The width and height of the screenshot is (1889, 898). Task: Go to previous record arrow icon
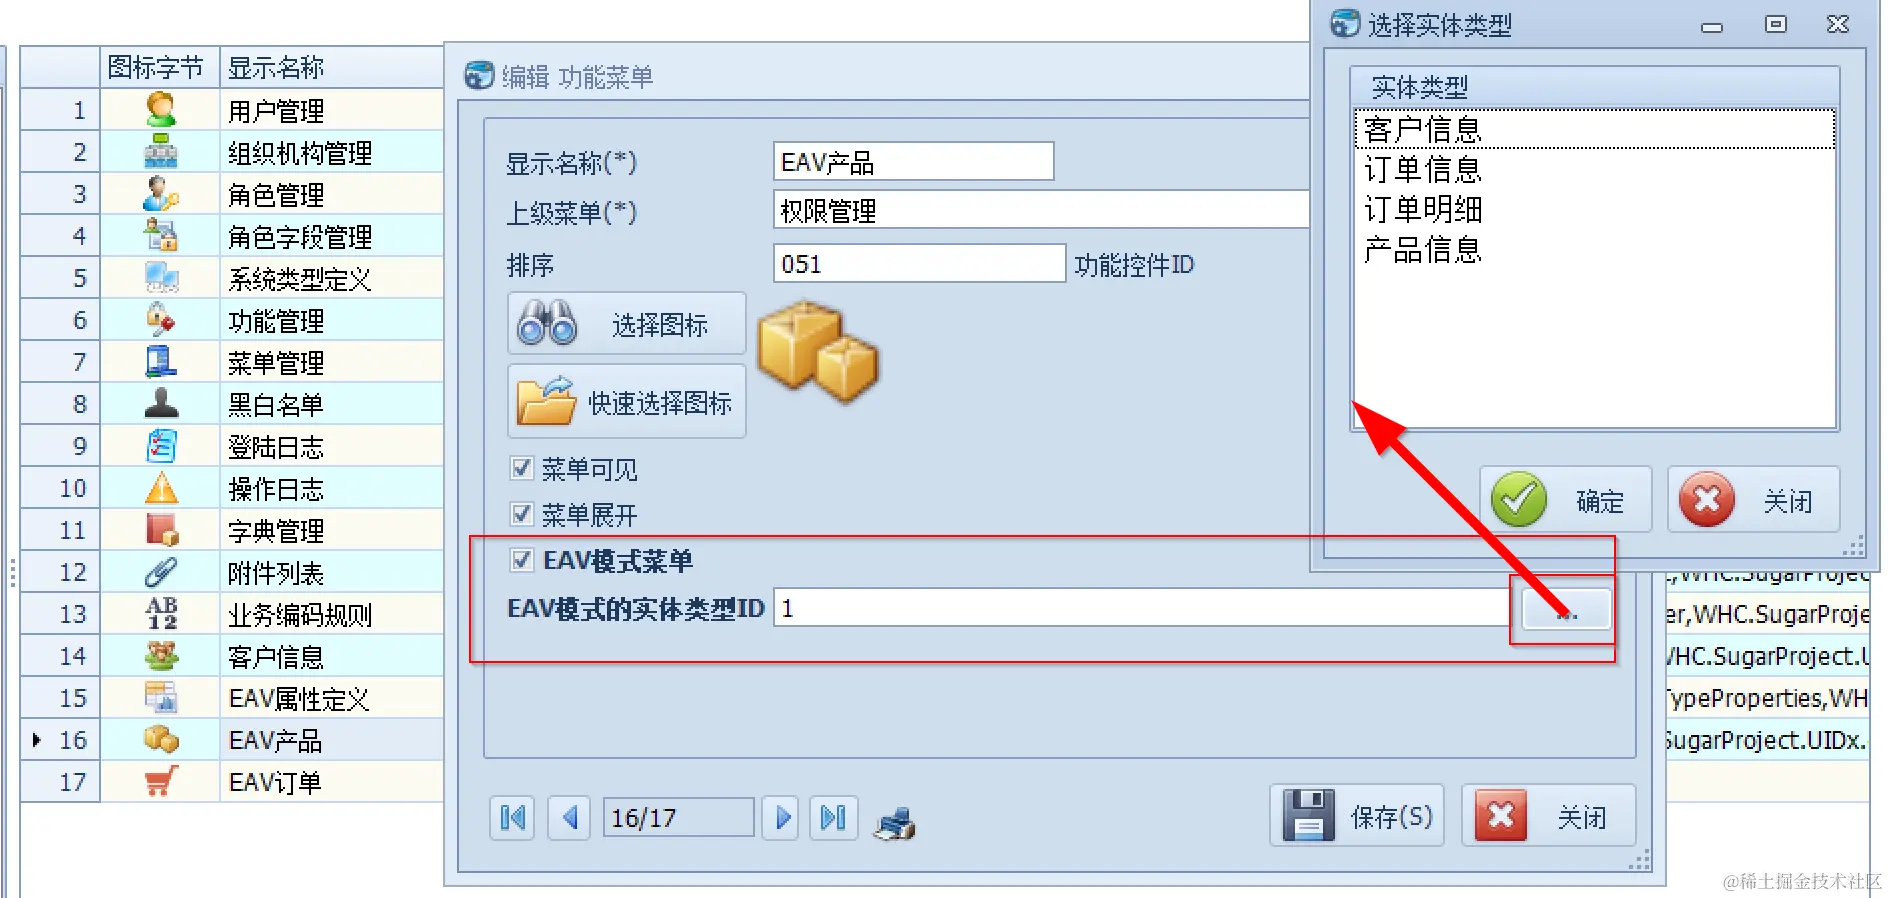pos(570,818)
